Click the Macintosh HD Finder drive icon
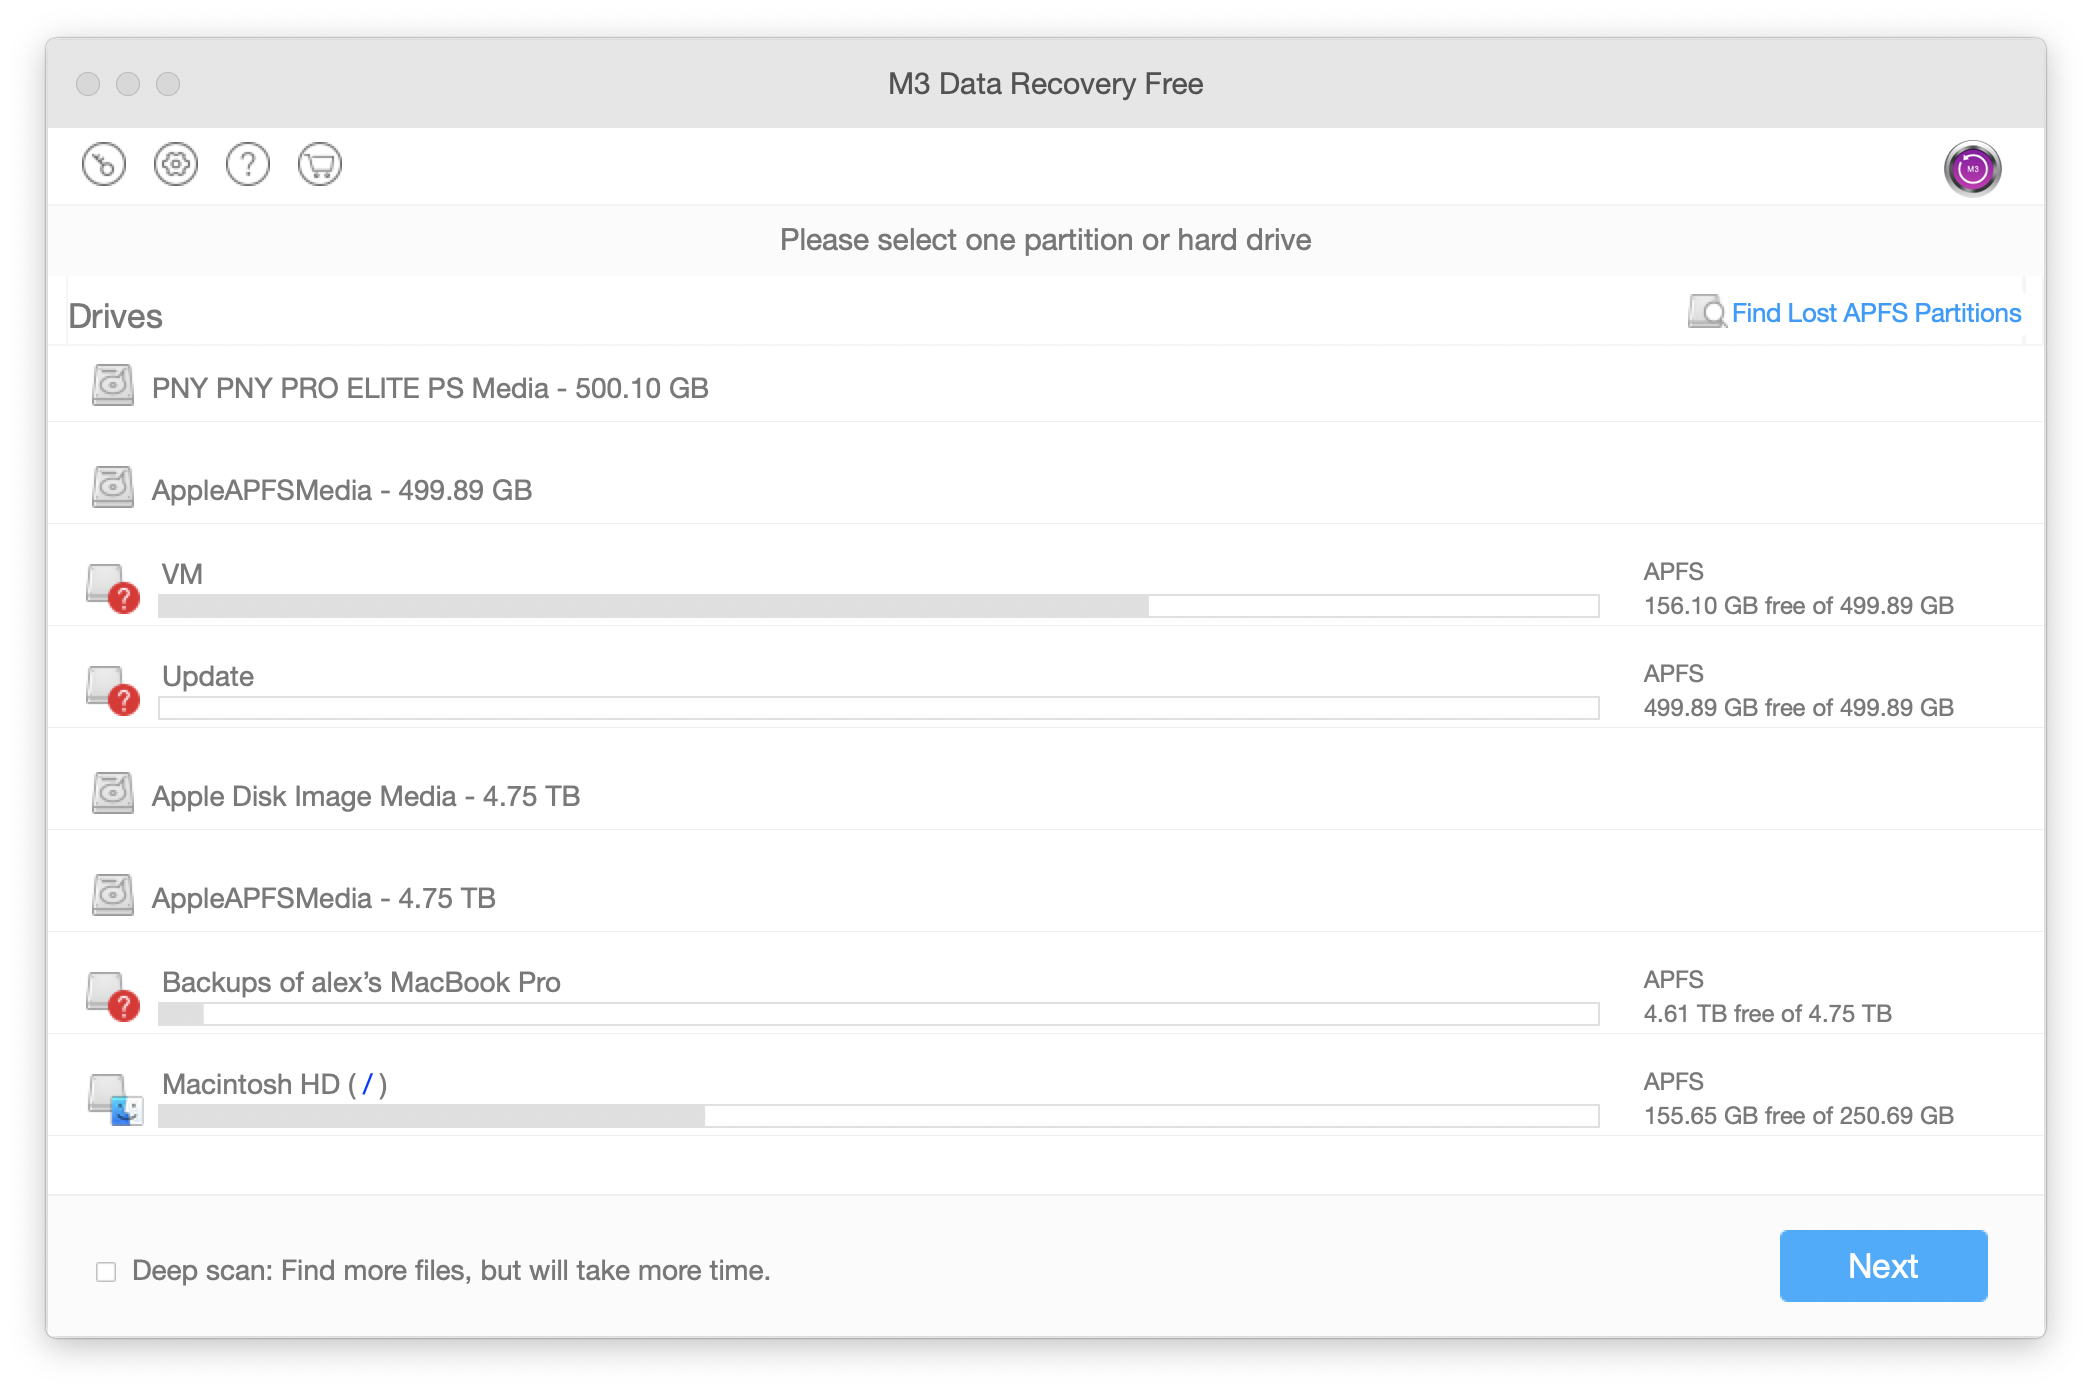 115,1099
